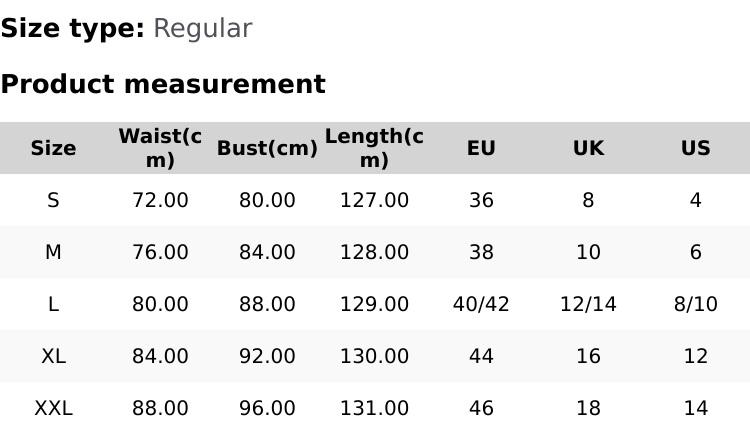The height and width of the screenshot is (434, 750).
Task: Click the 92.00 bust cell
Action: point(267,356)
